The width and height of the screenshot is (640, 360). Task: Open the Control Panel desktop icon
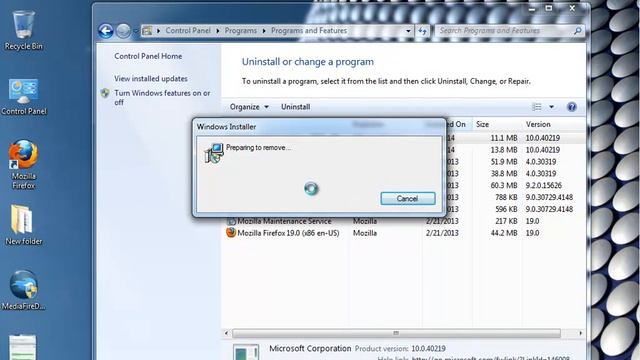click(x=23, y=97)
